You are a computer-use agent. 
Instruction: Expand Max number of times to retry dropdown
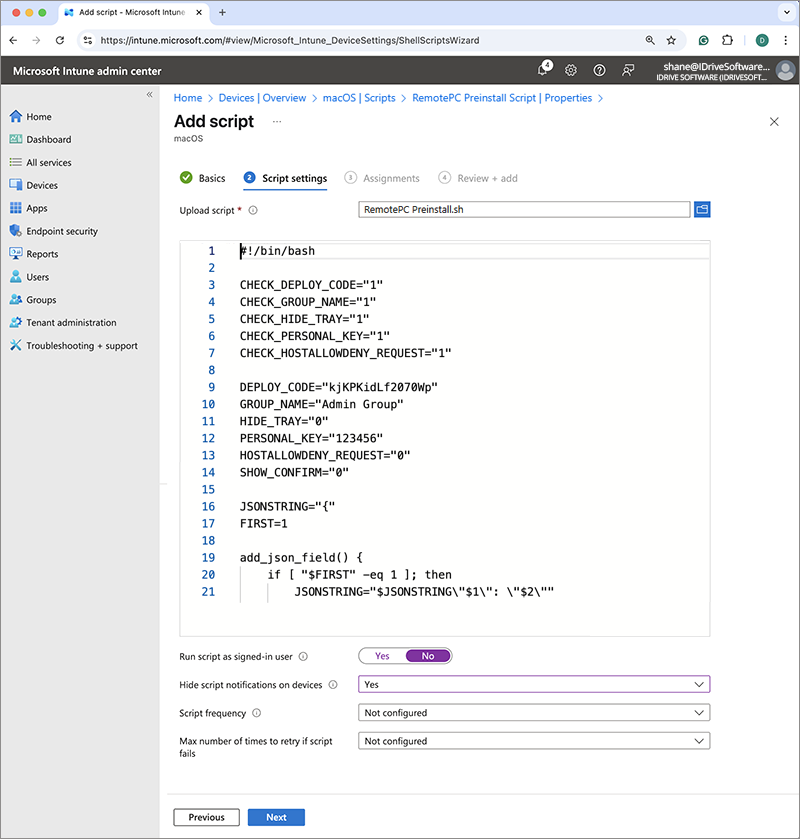[534, 741]
